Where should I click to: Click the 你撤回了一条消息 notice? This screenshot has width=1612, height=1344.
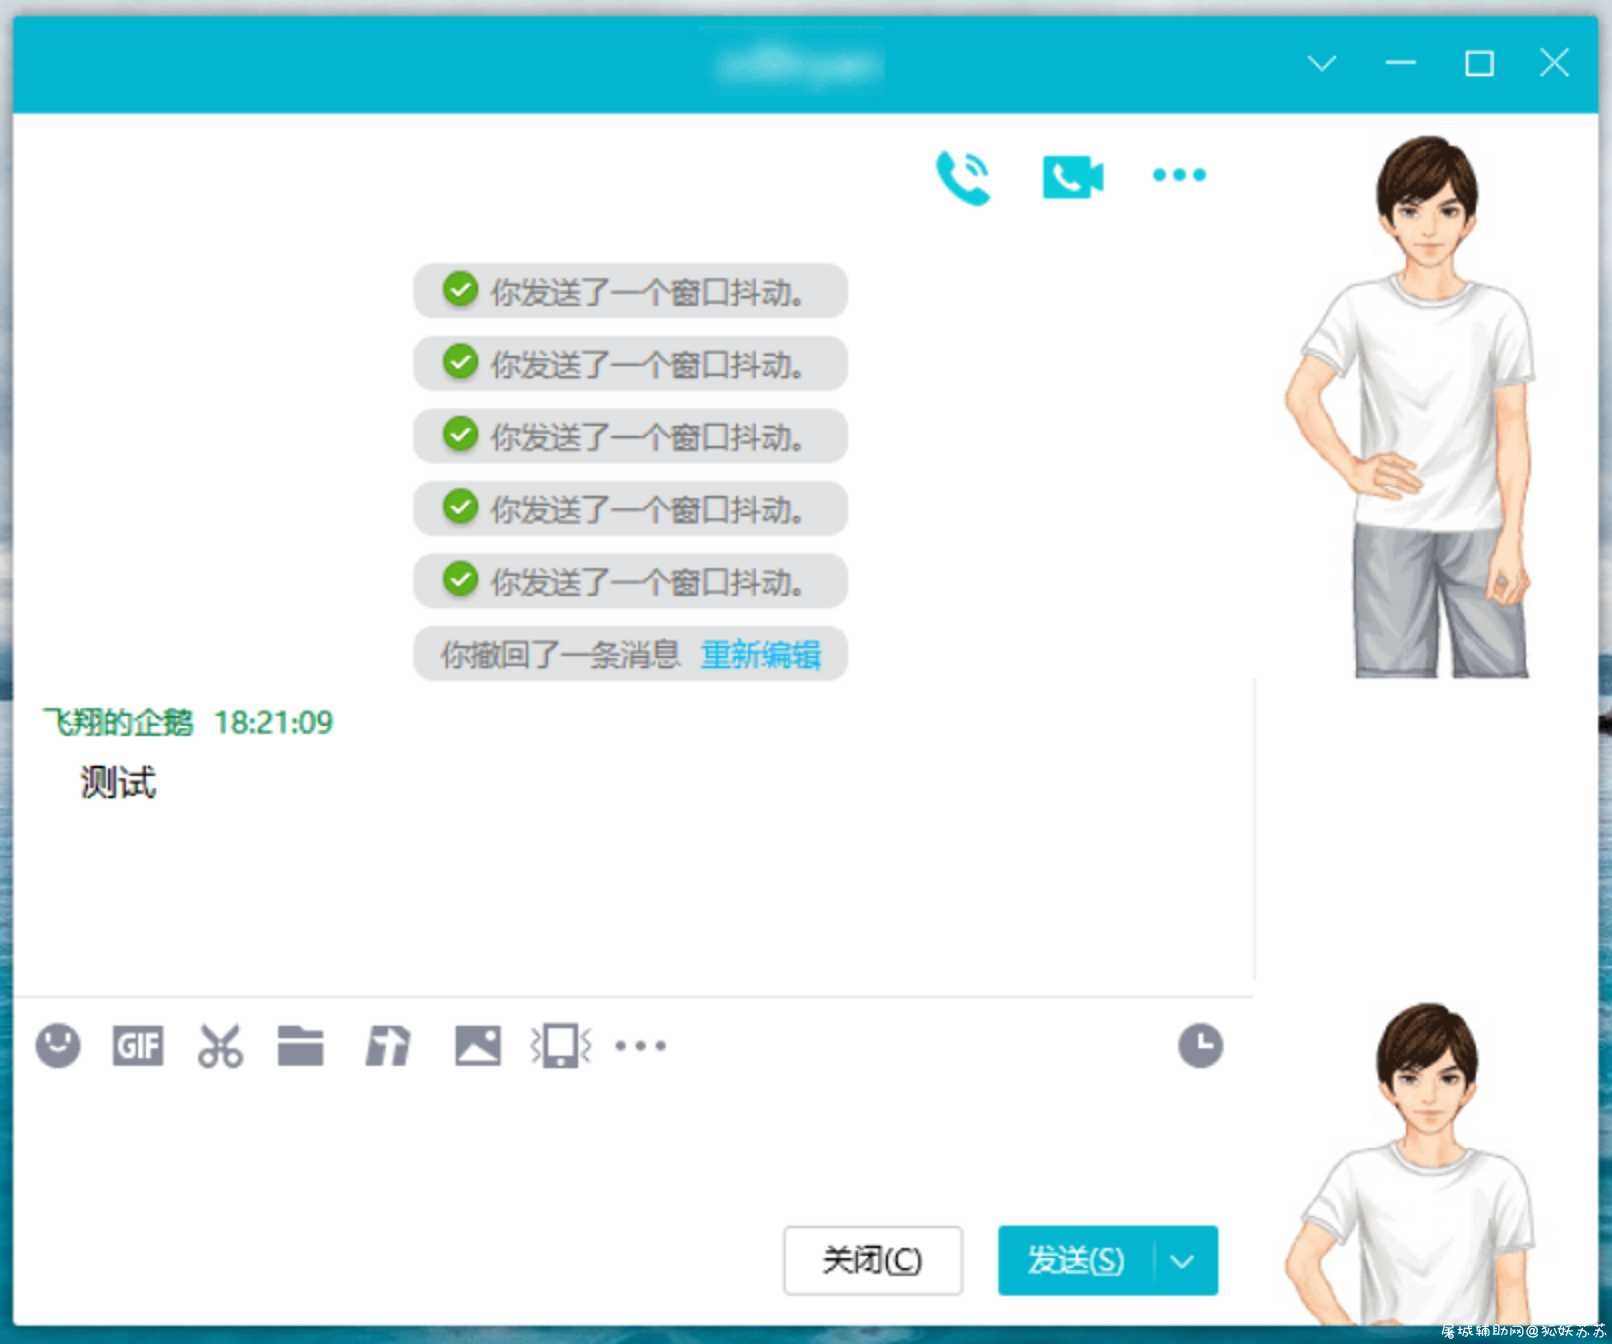pyautogui.click(x=561, y=655)
